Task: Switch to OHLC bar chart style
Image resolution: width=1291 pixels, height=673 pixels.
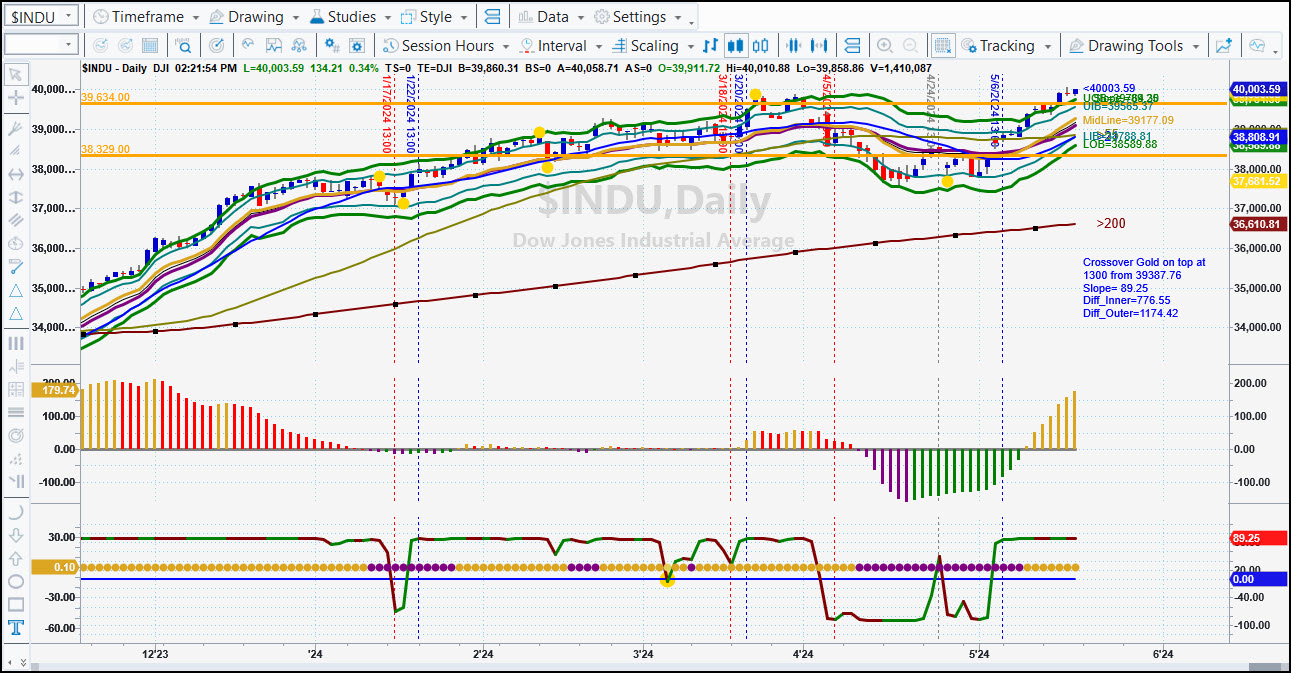Action: pos(711,46)
